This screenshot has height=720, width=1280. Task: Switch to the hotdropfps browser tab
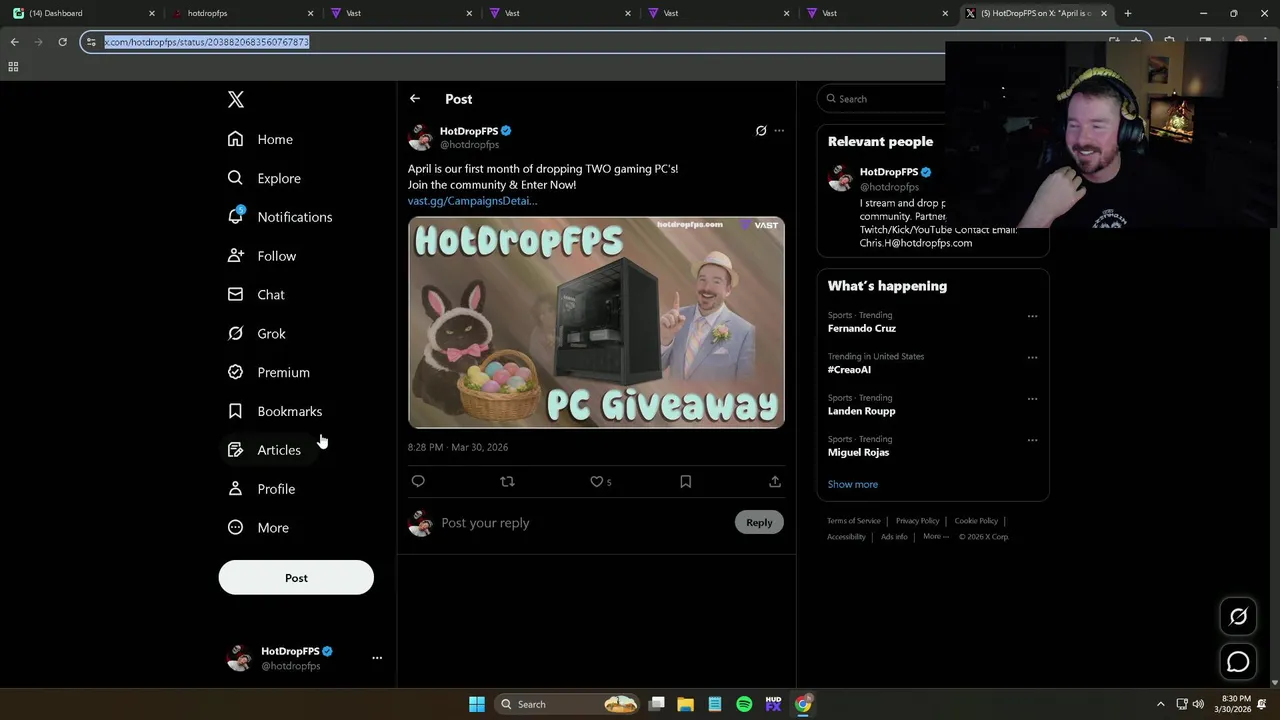click(243, 13)
